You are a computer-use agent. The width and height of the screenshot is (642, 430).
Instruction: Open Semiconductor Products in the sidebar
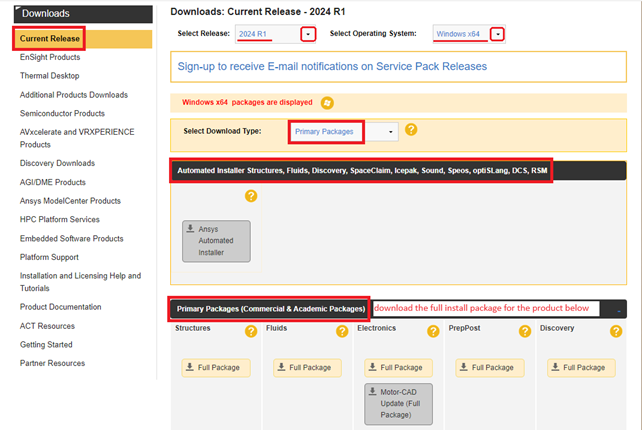tap(62, 113)
